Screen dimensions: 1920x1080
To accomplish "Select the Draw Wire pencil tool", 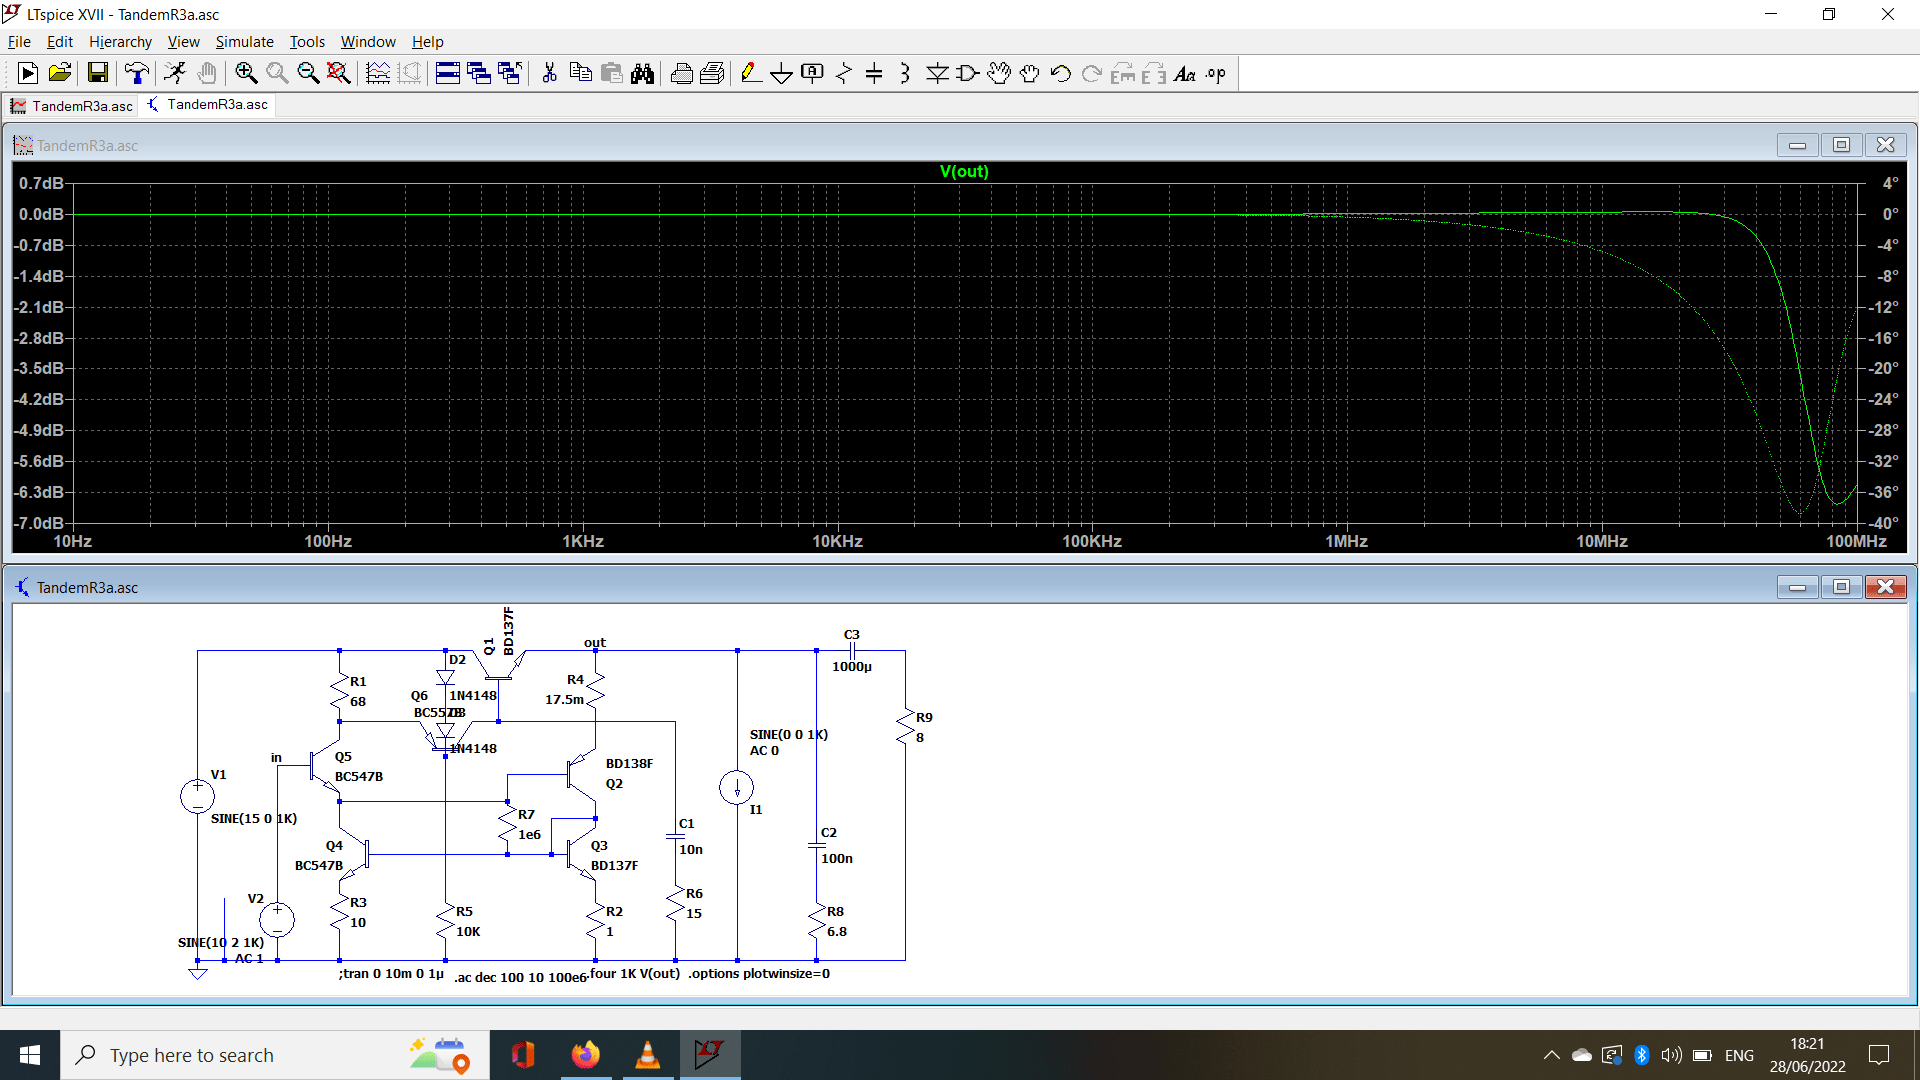I will [x=750, y=73].
